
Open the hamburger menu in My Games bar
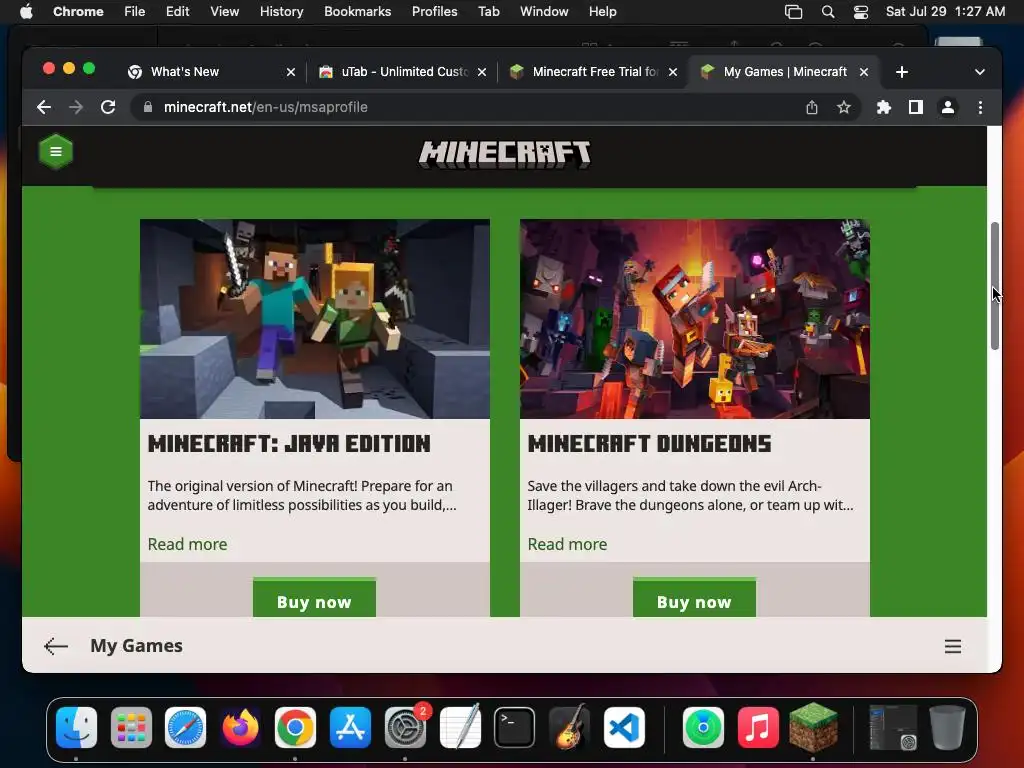click(x=953, y=646)
